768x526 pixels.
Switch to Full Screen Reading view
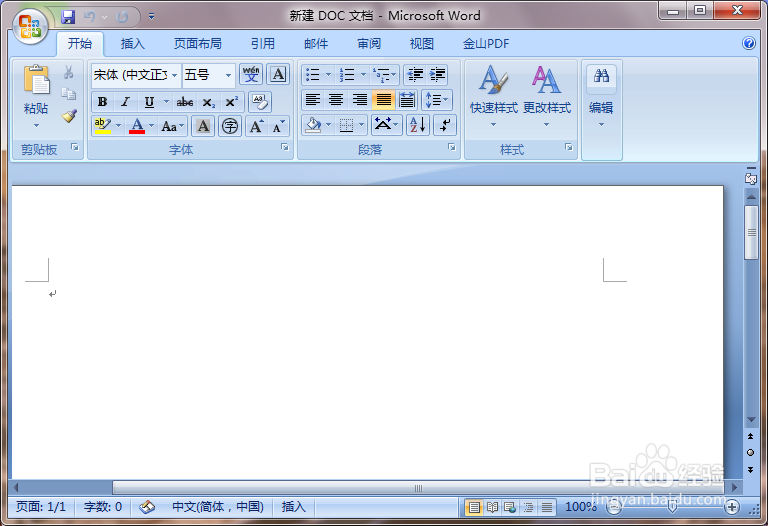tap(492, 507)
